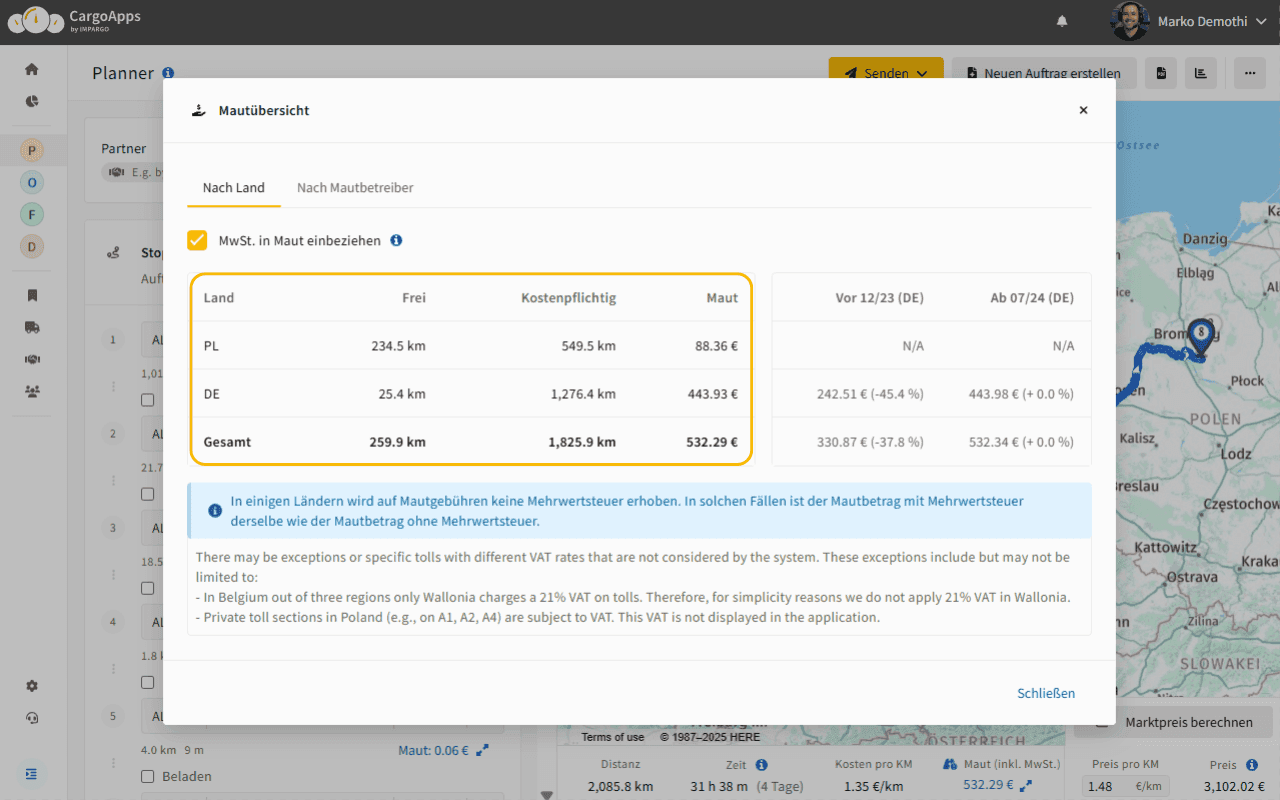Select the Nach Land tab
This screenshot has width=1280, height=800.
(x=233, y=188)
